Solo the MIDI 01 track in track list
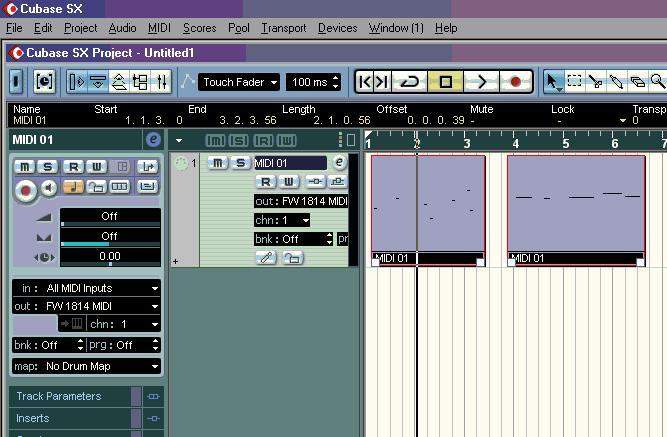667x437 pixels. pyautogui.click(x=239, y=163)
